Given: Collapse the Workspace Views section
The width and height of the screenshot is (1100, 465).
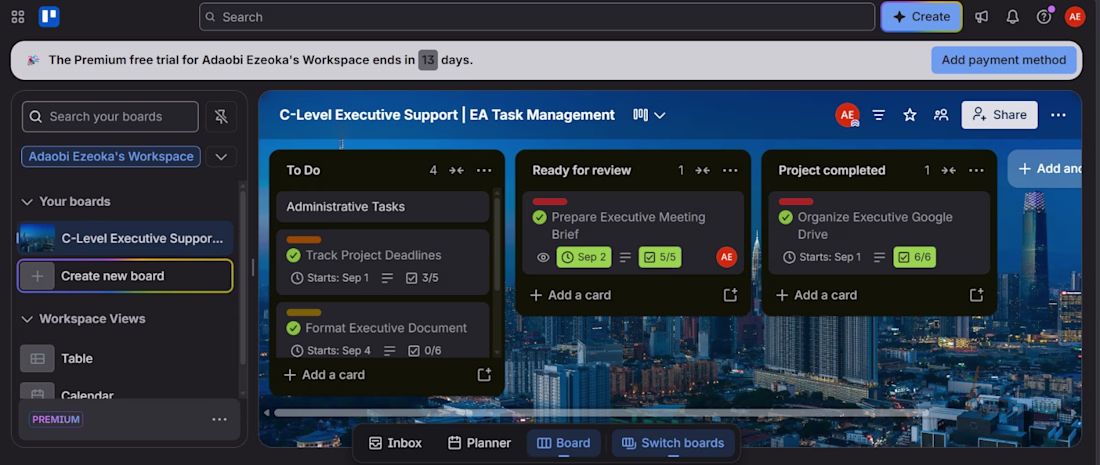Looking at the screenshot, I should point(27,319).
